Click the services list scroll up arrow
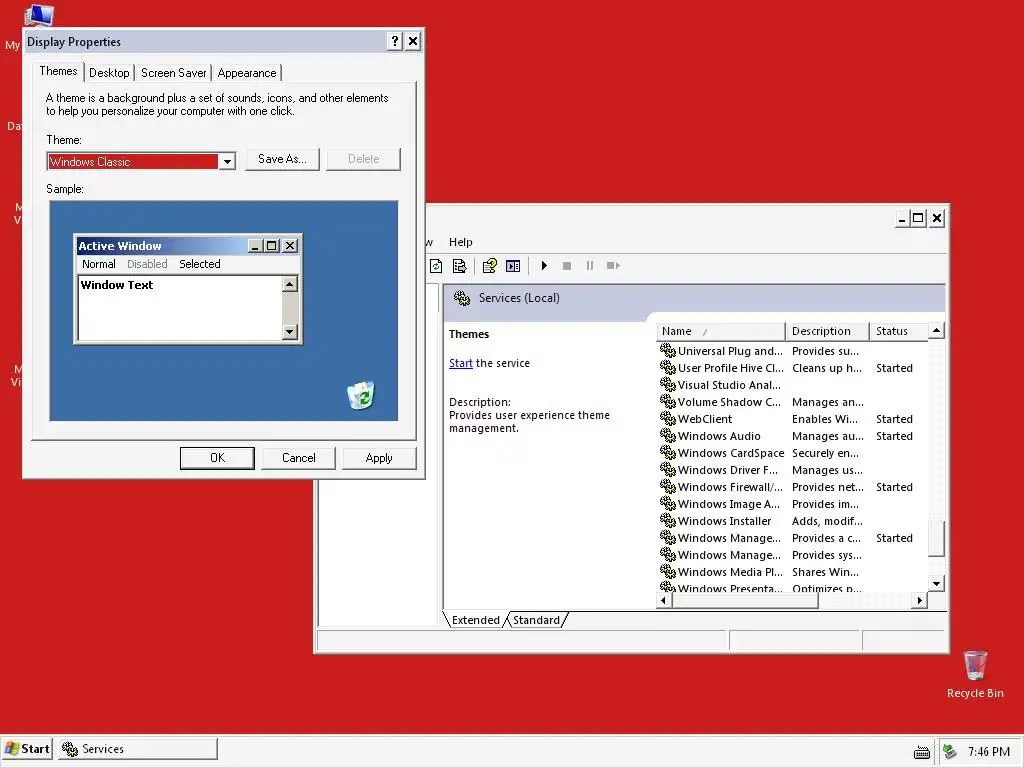 [936, 330]
